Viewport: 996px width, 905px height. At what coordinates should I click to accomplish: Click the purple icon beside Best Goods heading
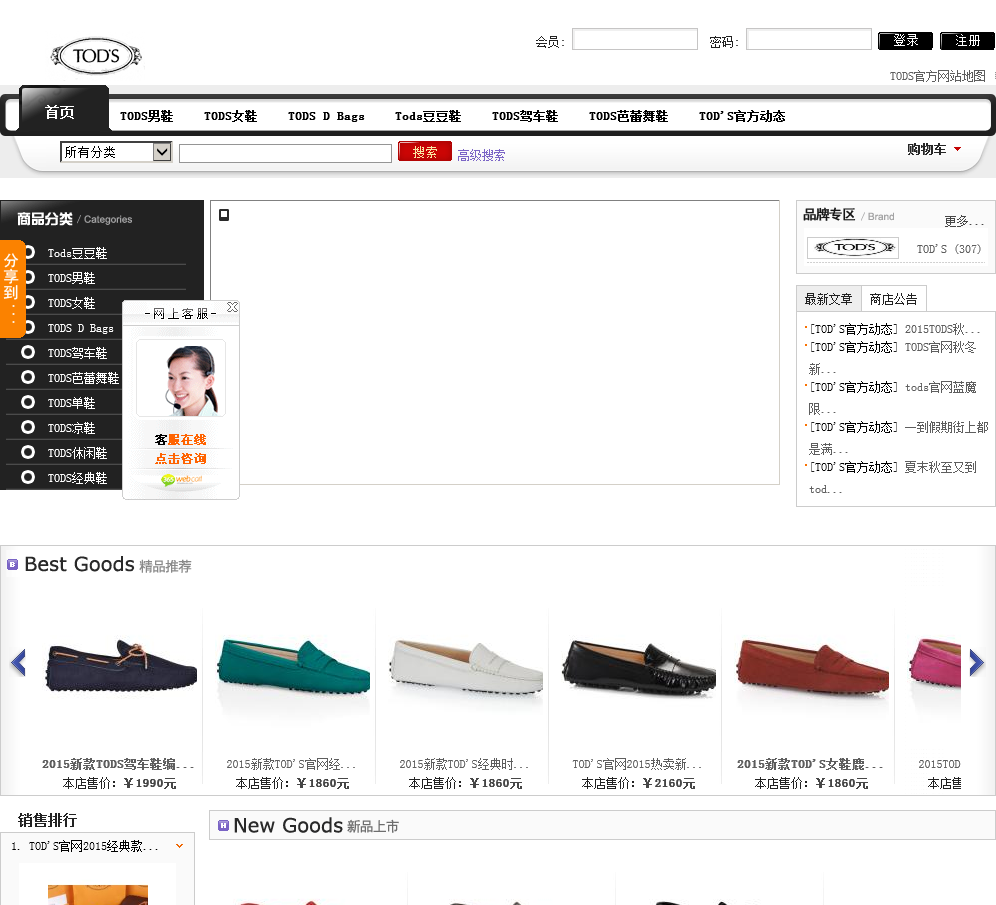(x=12, y=564)
